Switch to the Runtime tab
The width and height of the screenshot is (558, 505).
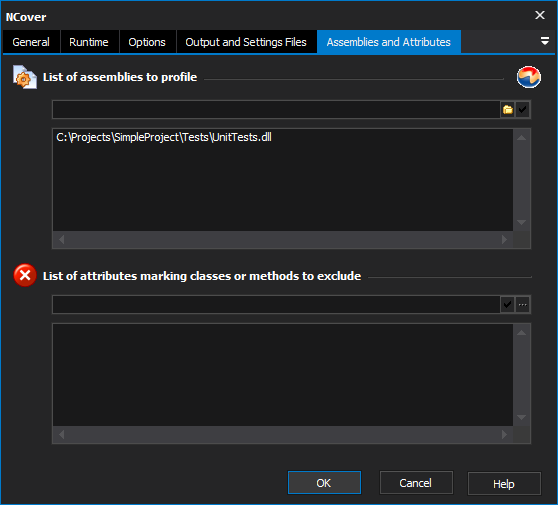tap(89, 42)
